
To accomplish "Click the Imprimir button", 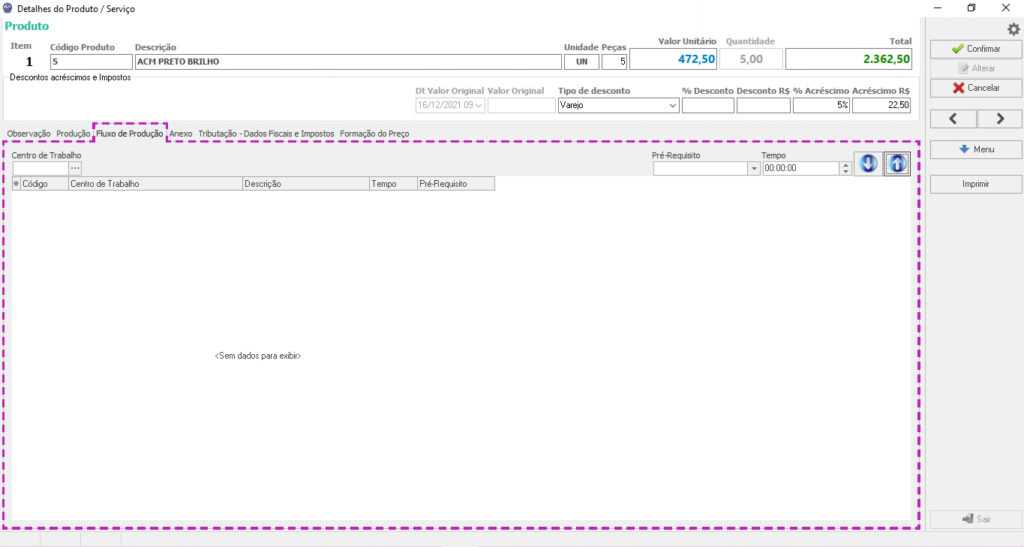I will (975, 184).
